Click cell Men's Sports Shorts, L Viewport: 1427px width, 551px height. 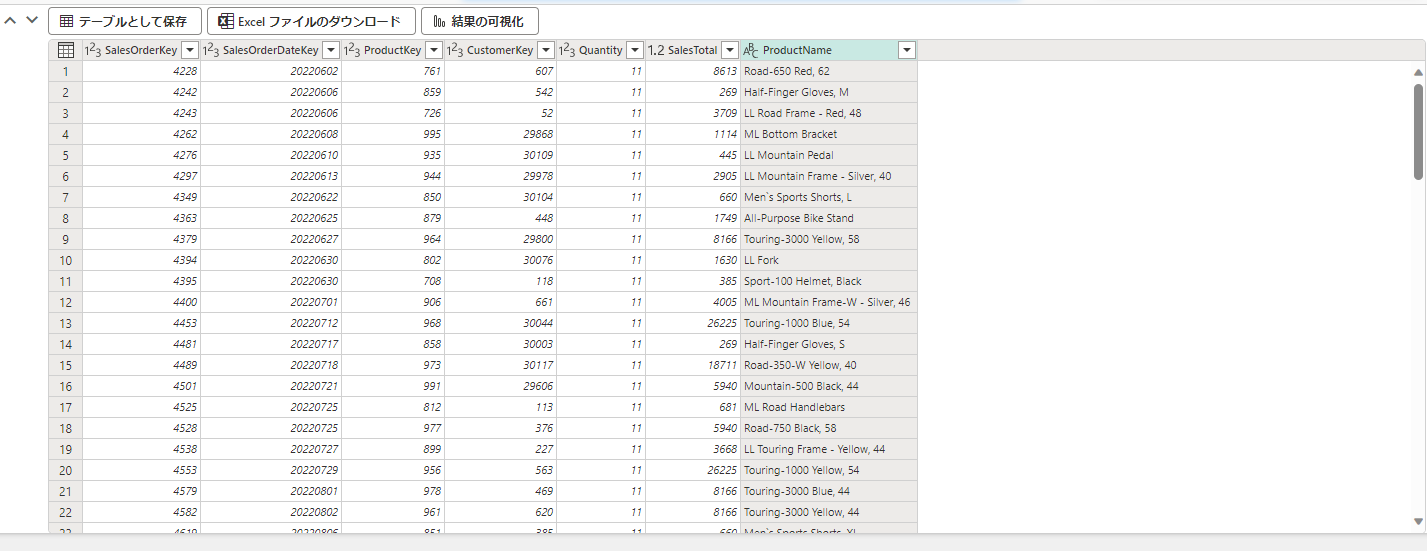[828, 197]
